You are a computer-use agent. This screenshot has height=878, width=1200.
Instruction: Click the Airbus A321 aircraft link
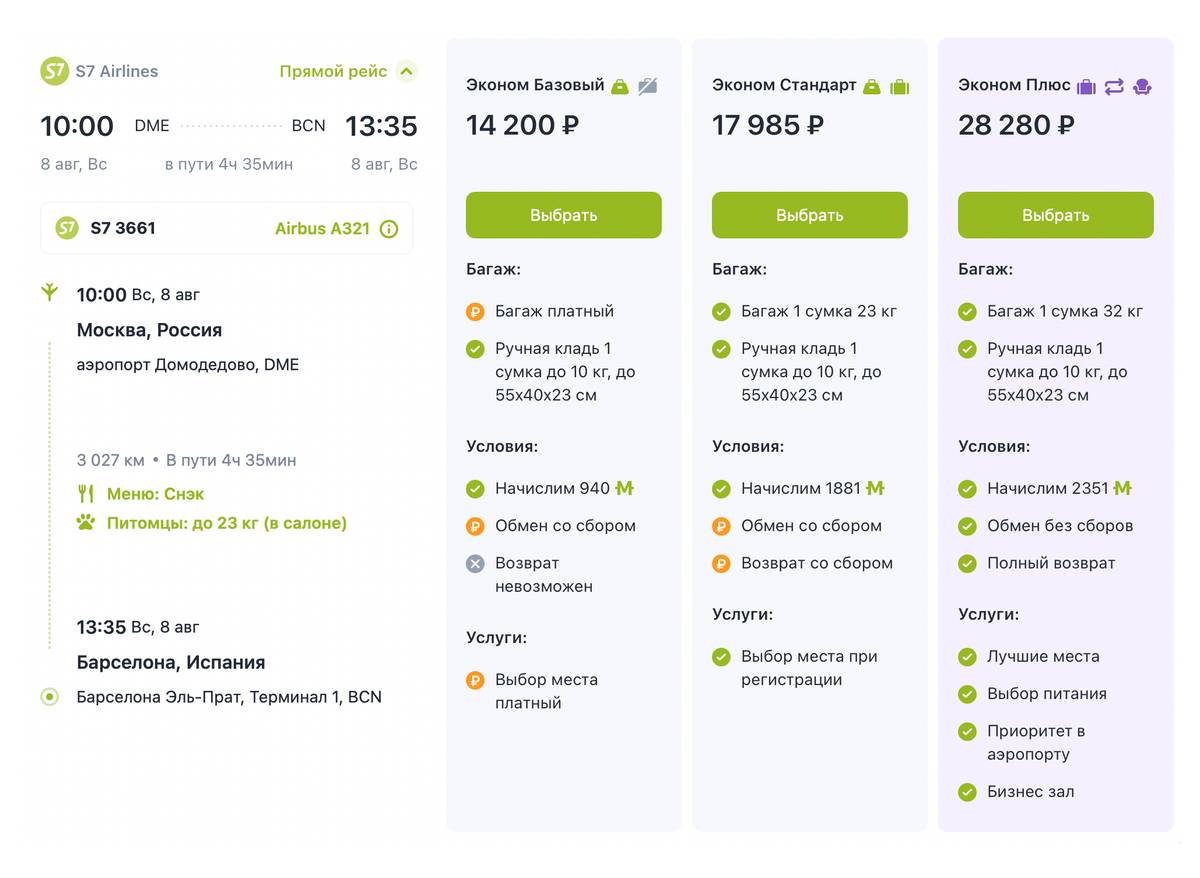[x=322, y=229]
